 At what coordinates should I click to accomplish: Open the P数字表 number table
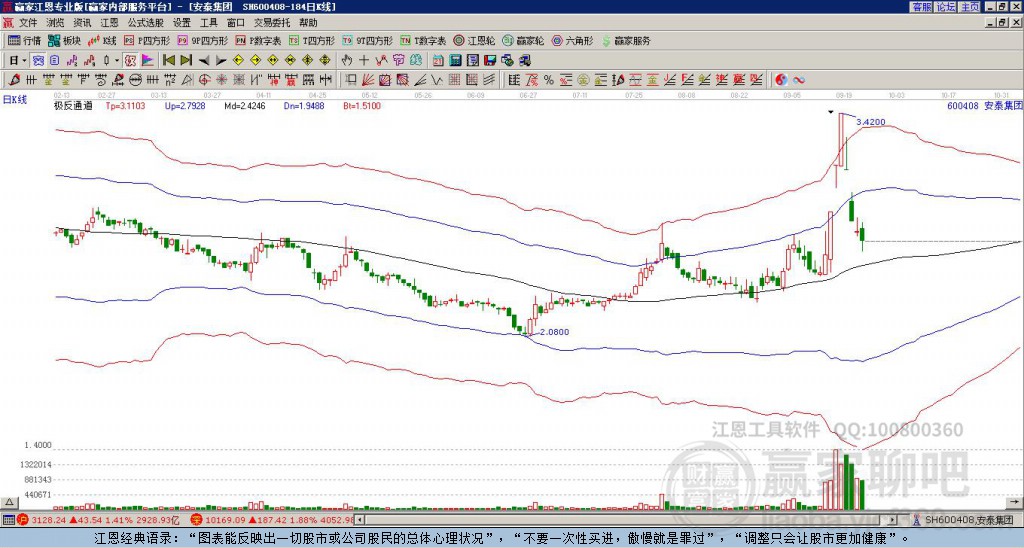(258, 40)
